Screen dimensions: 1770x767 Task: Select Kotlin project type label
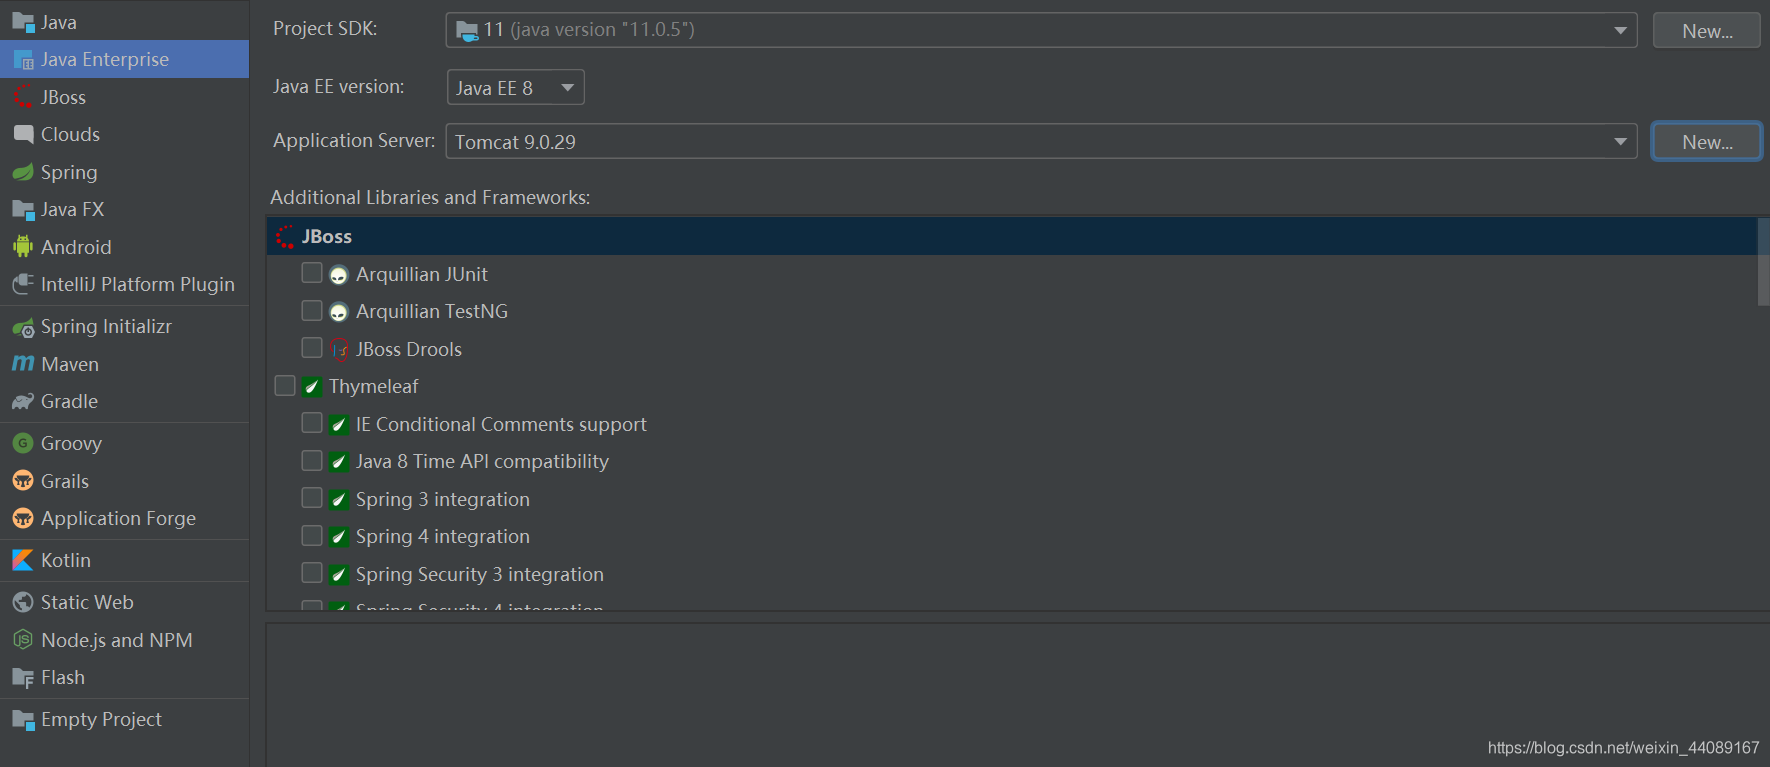66,560
